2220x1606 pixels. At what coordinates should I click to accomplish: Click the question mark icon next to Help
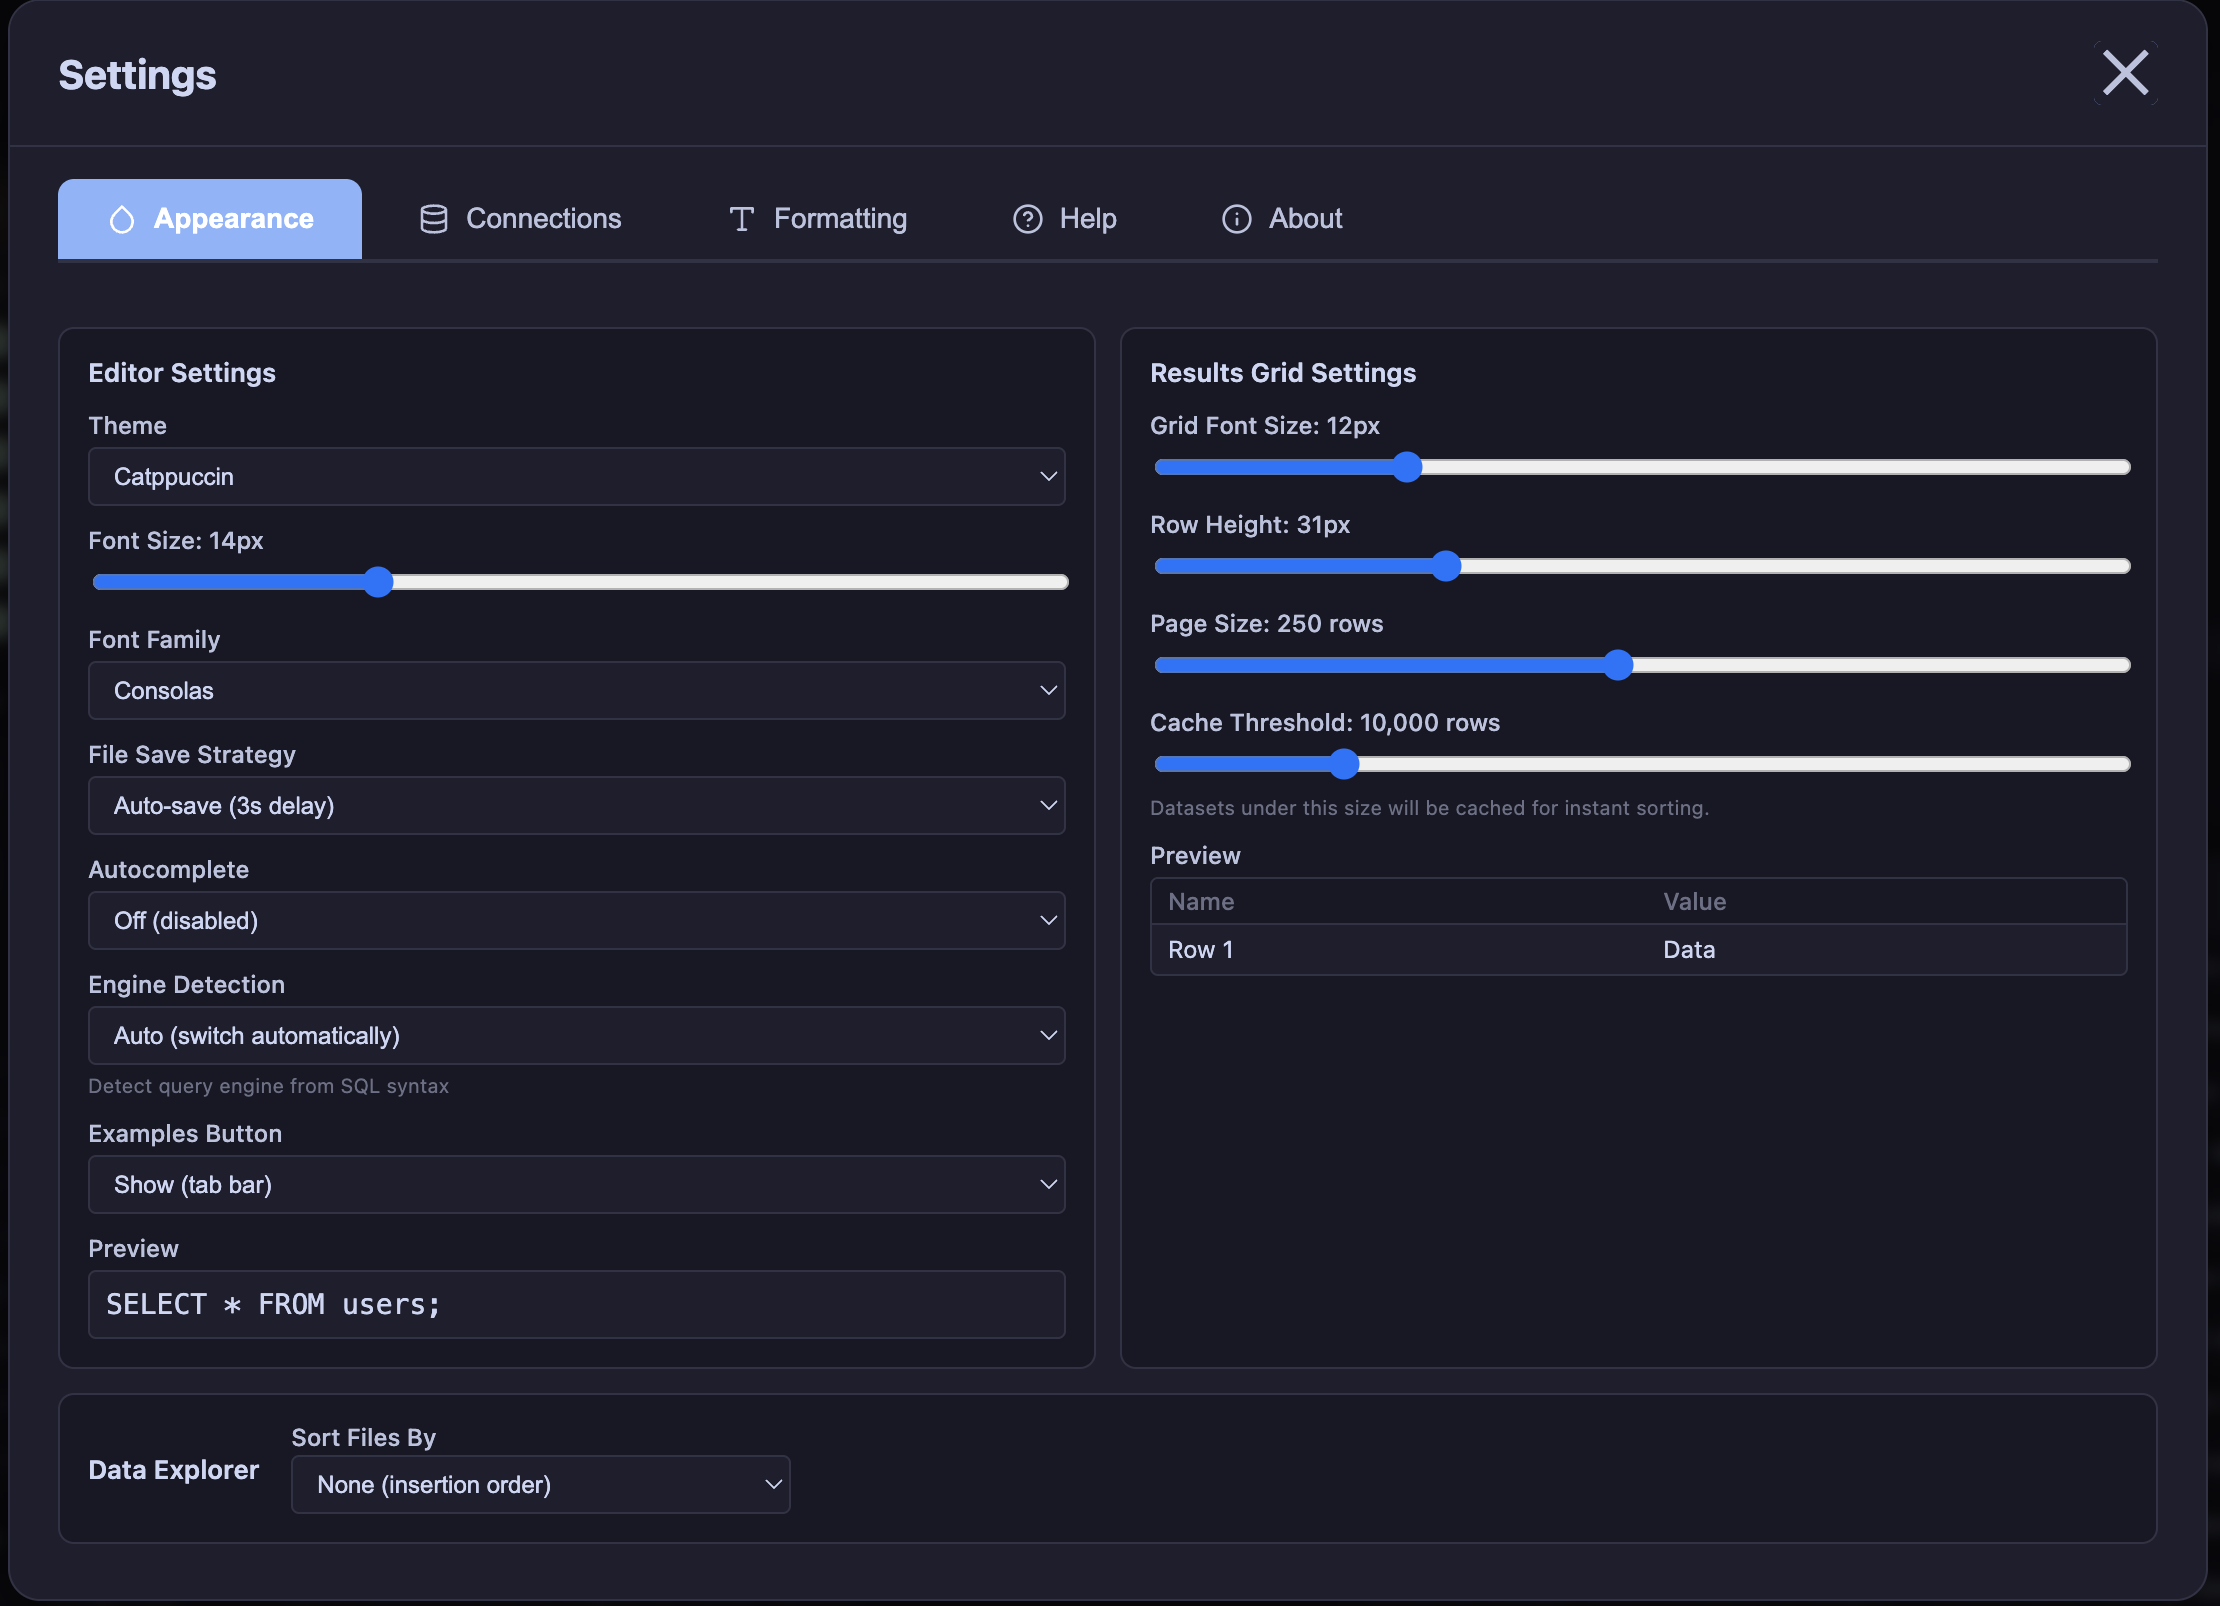[1028, 219]
